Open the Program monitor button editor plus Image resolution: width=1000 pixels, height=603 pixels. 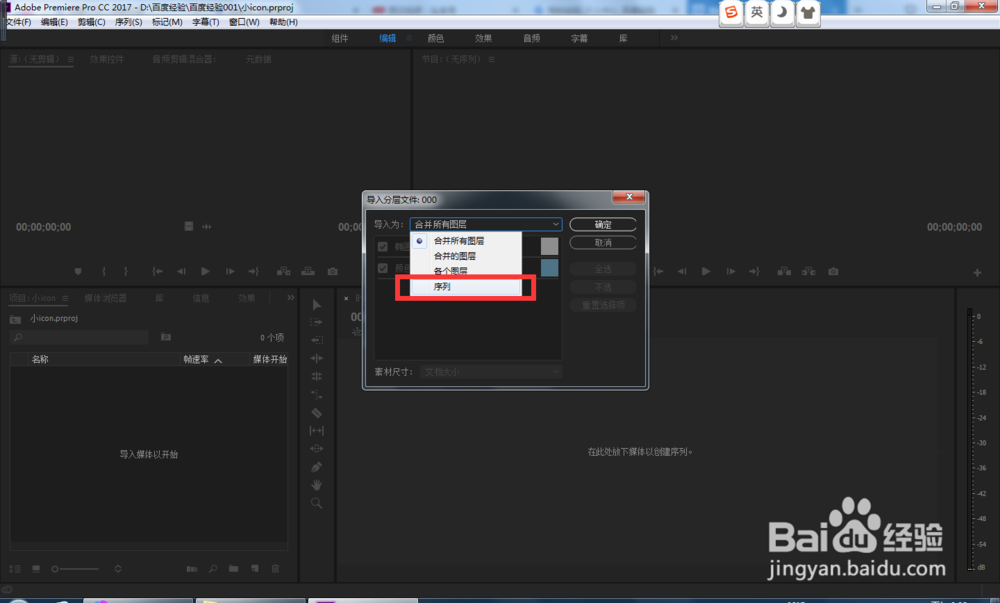click(977, 273)
